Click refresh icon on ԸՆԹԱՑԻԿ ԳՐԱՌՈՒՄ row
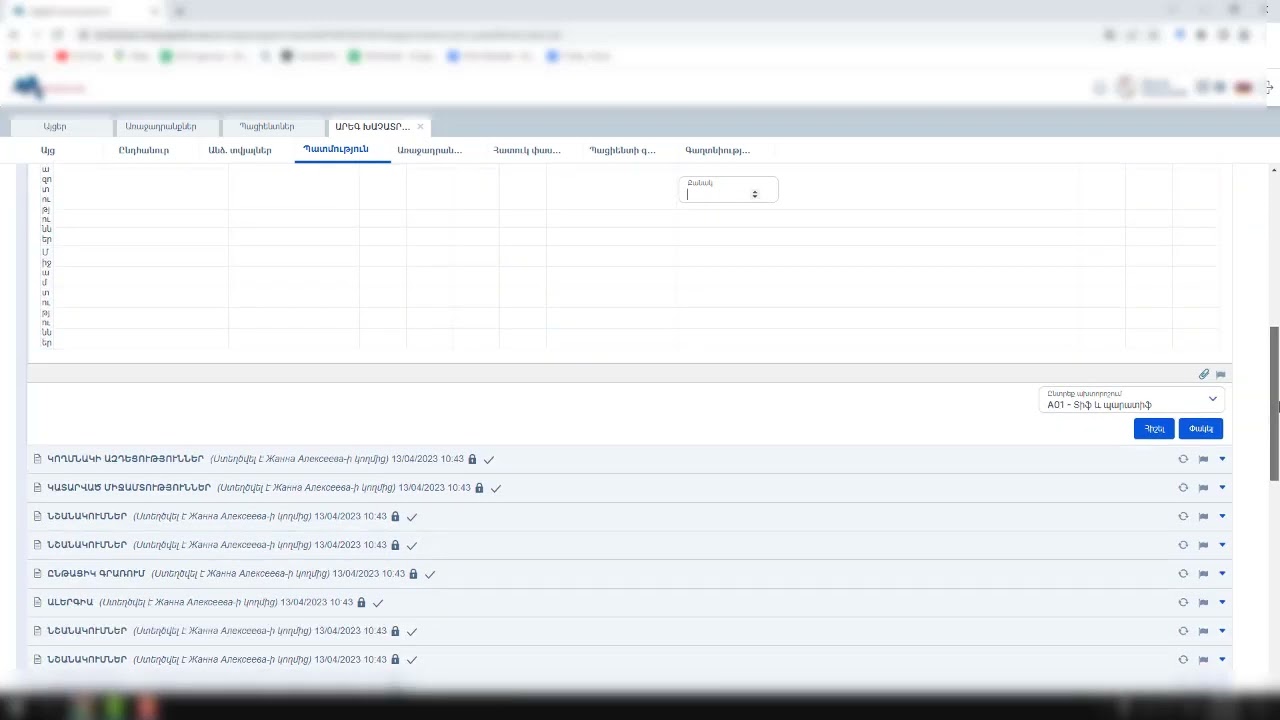The image size is (1280, 720). pyautogui.click(x=1183, y=574)
